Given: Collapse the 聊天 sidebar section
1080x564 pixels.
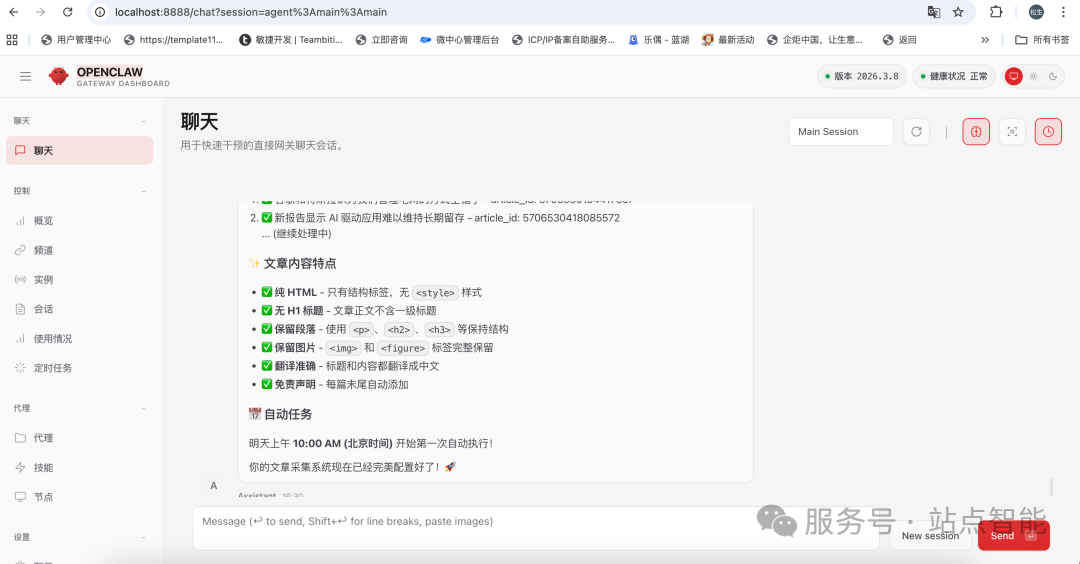Looking at the screenshot, I should click(143, 121).
